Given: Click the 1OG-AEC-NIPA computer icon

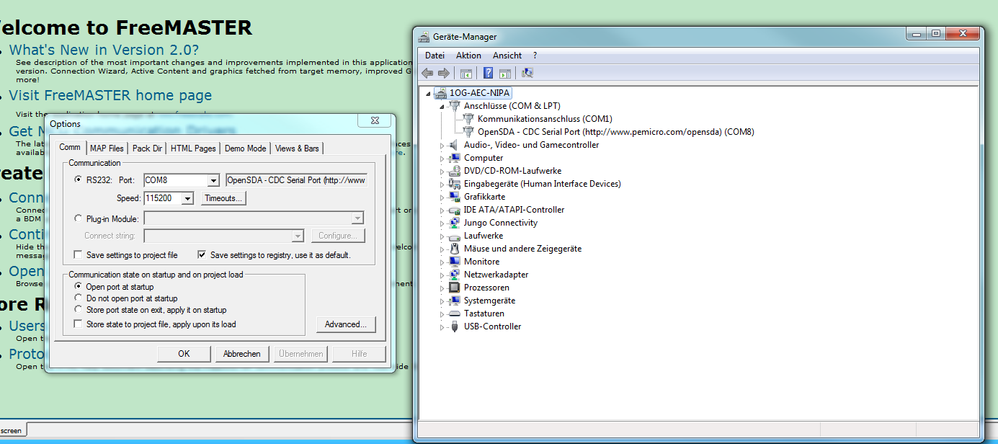Looking at the screenshot, I should (440, 93).
